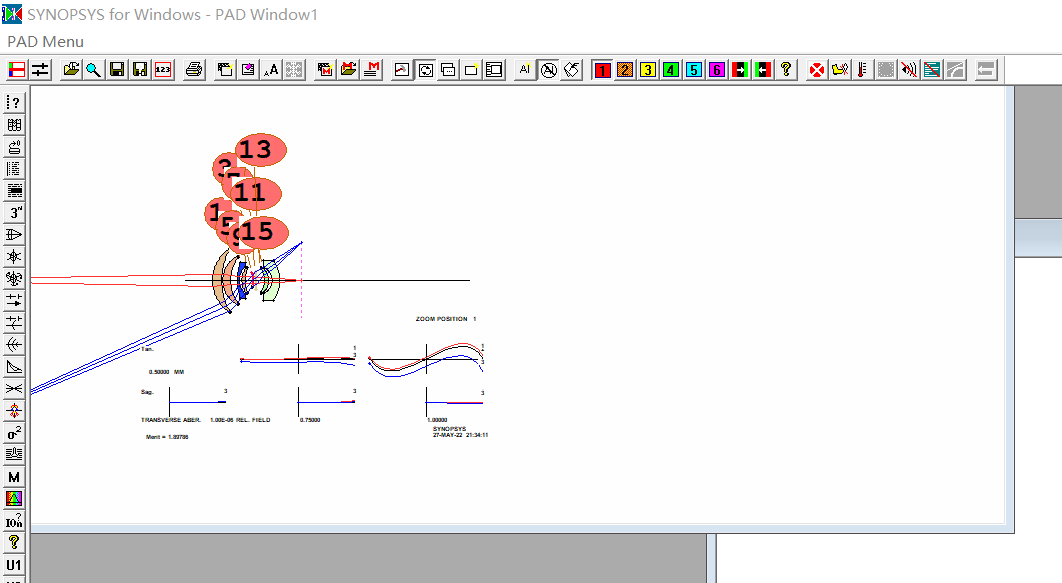
Task: Click the open folder icon
Action: [x=71, y=70]
